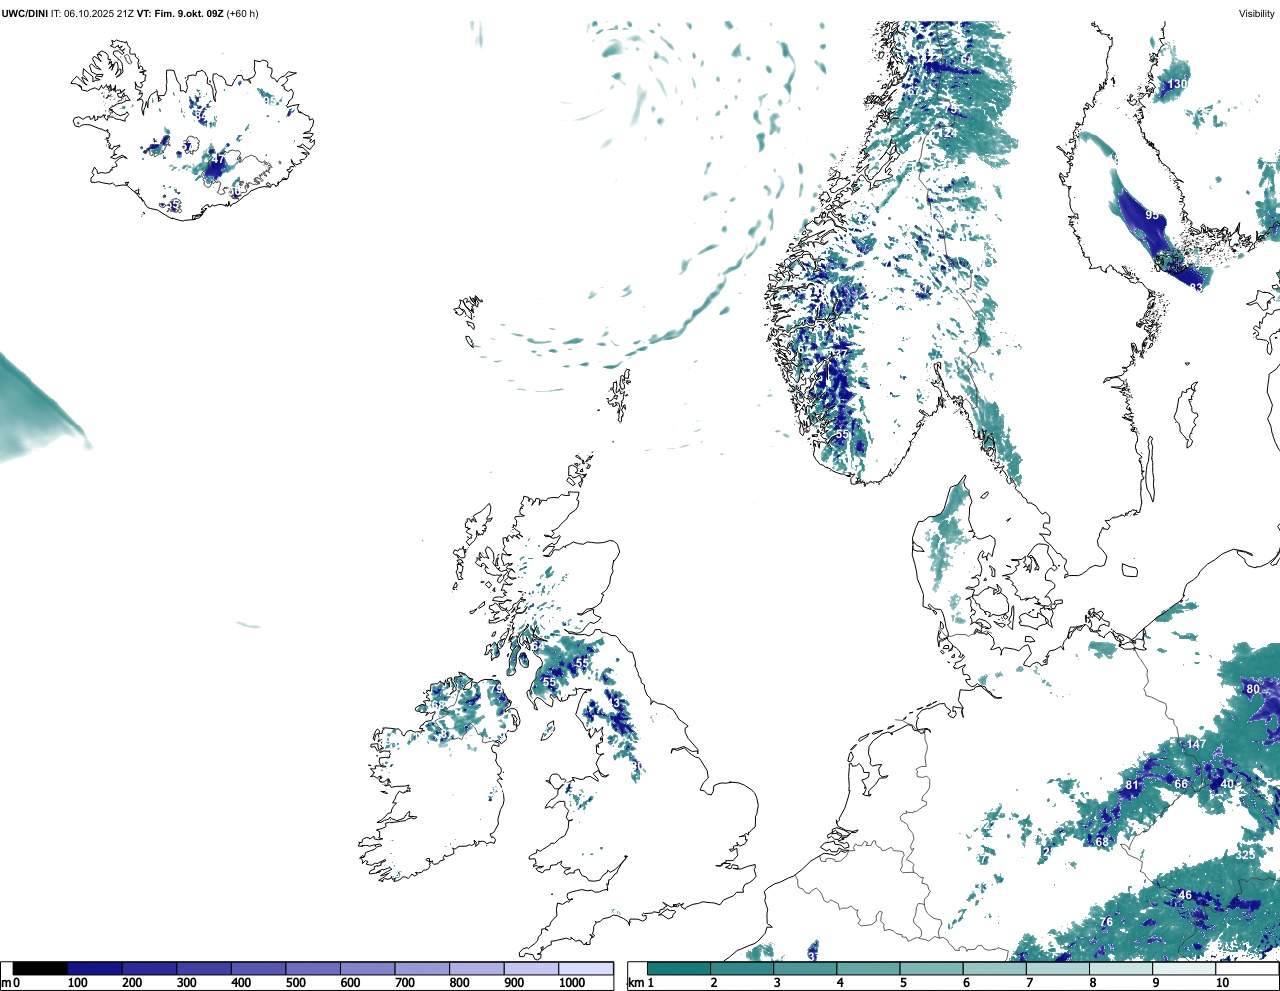Select the 7–8 km legend swatch
The width and height of the screenshot is (1280, 991).
click(x=1058, y=968)
